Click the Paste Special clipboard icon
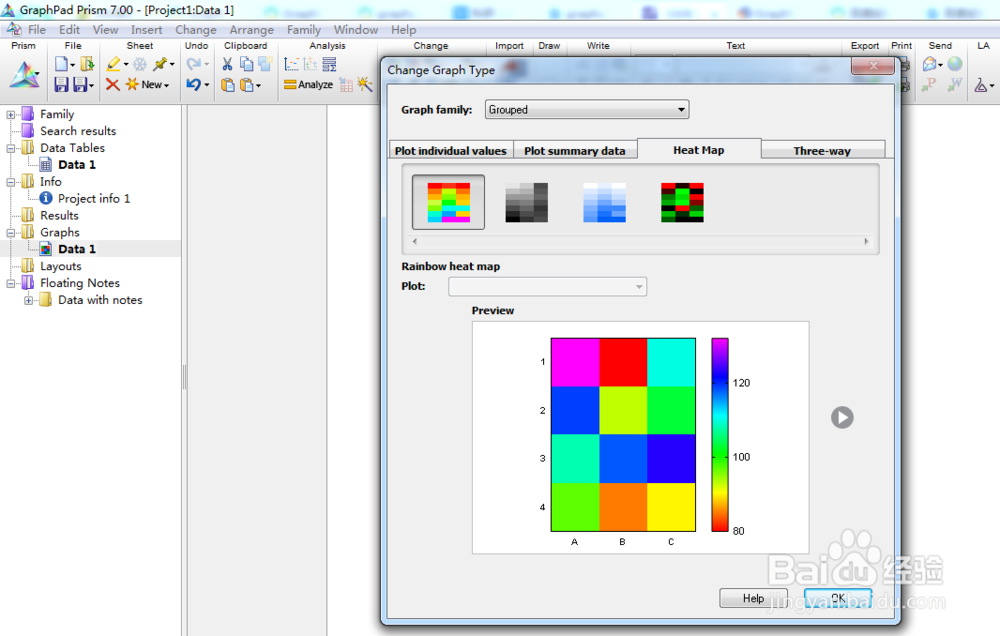Viewport: 1000px width, 636px height. pos(247,85)
